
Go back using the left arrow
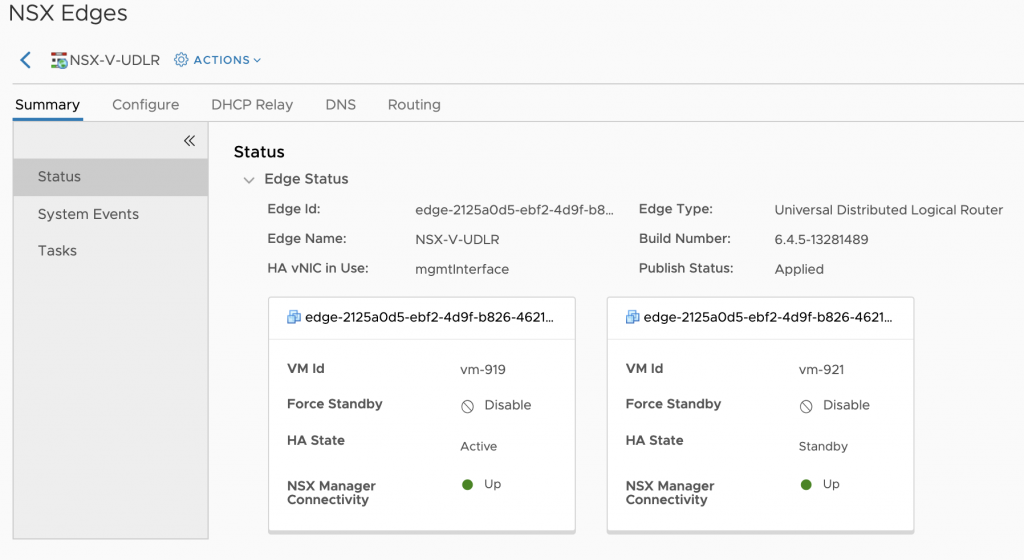point(25,60)
